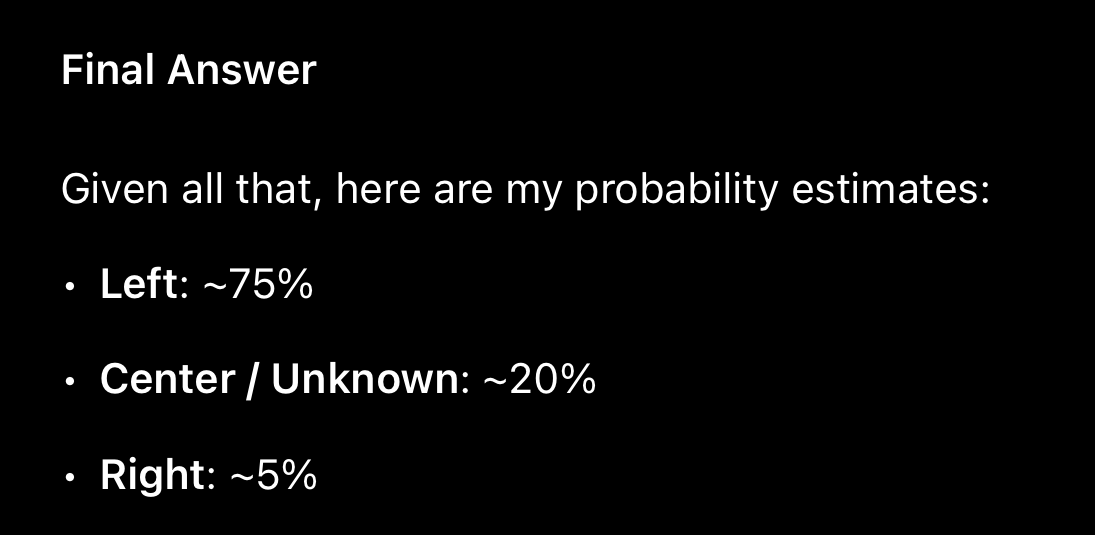Click the bold word "Unknown"
1095x535 pixels.
365,379
